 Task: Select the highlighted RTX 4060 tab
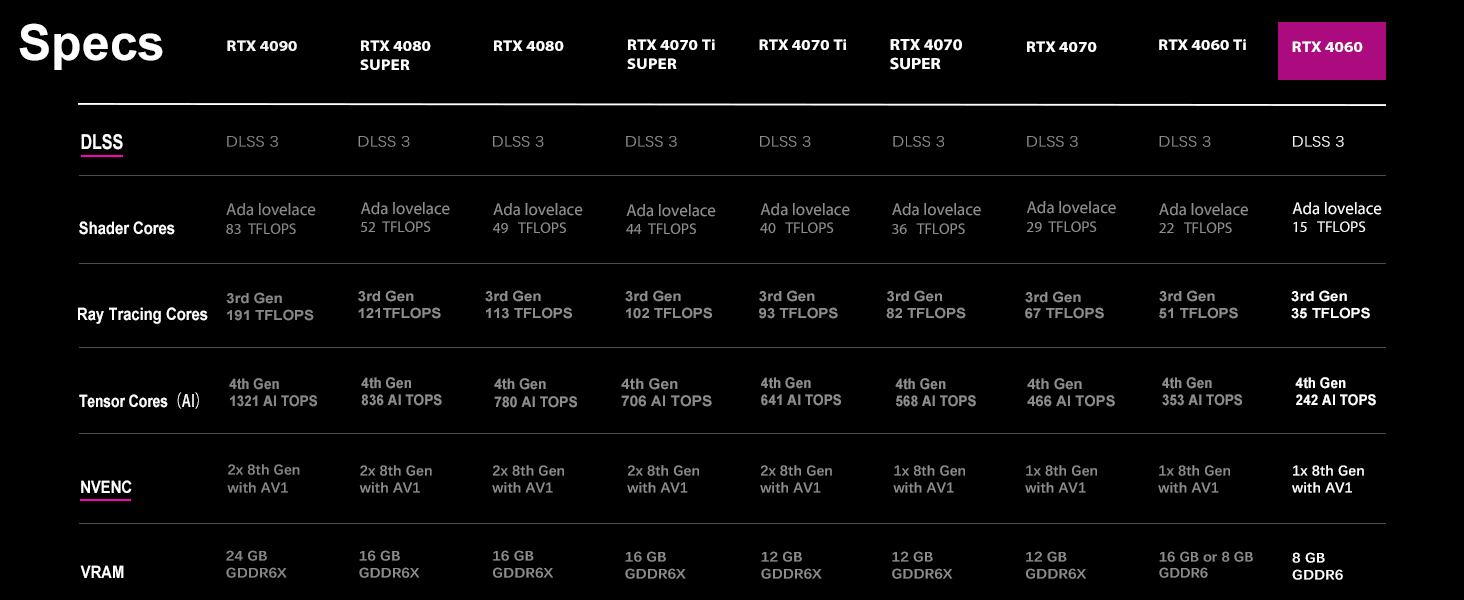pyautogui.click(x=1331, y=50)
